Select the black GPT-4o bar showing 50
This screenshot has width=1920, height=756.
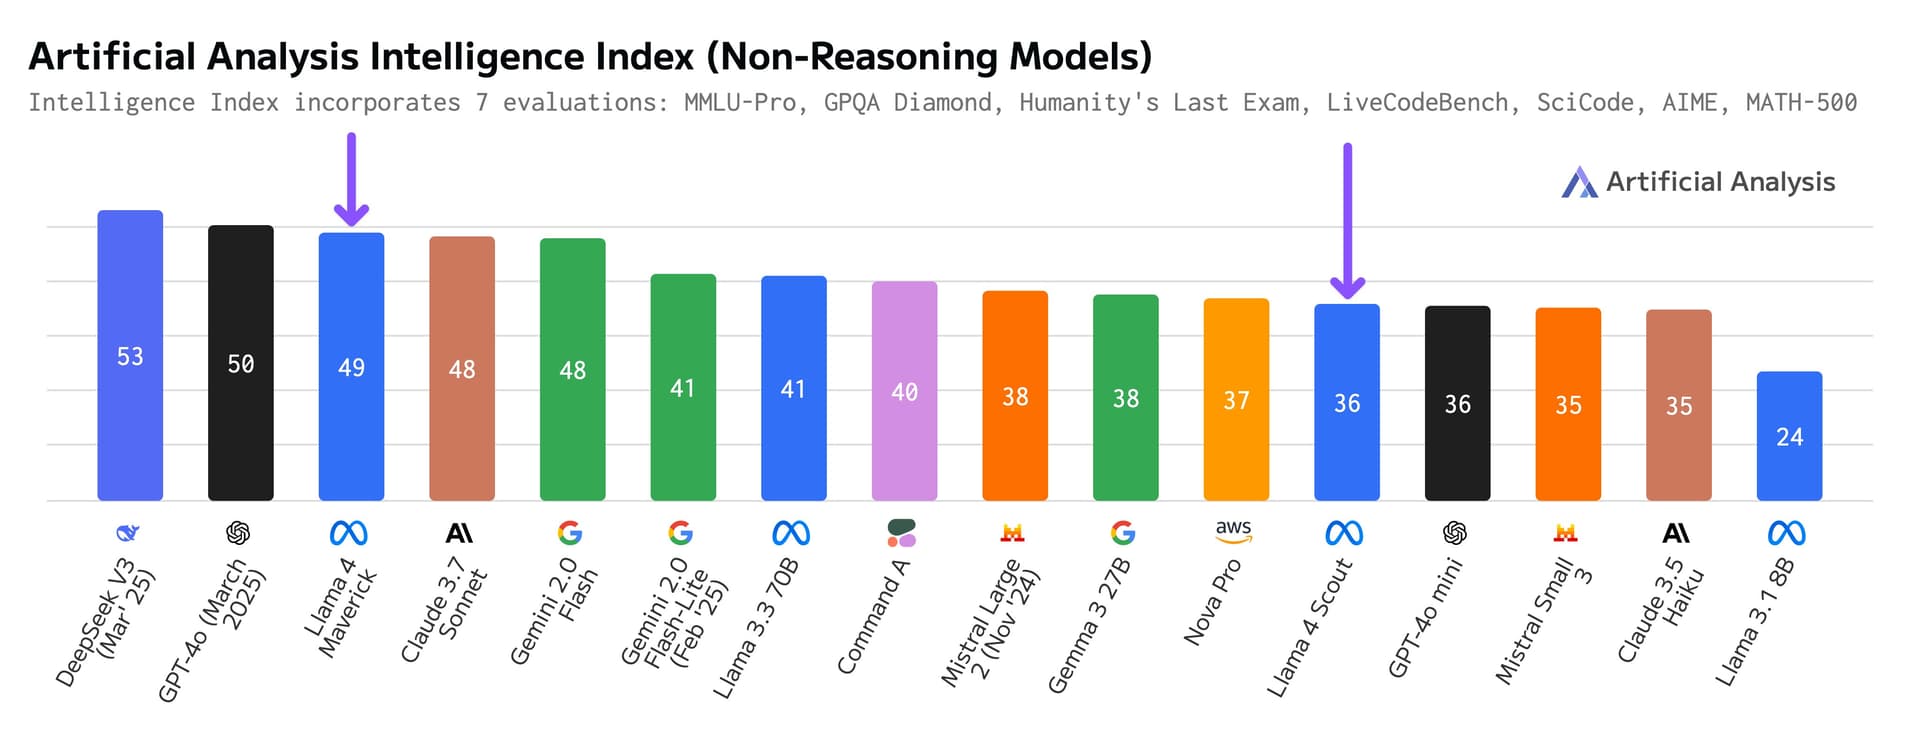(x=241, y=363)
